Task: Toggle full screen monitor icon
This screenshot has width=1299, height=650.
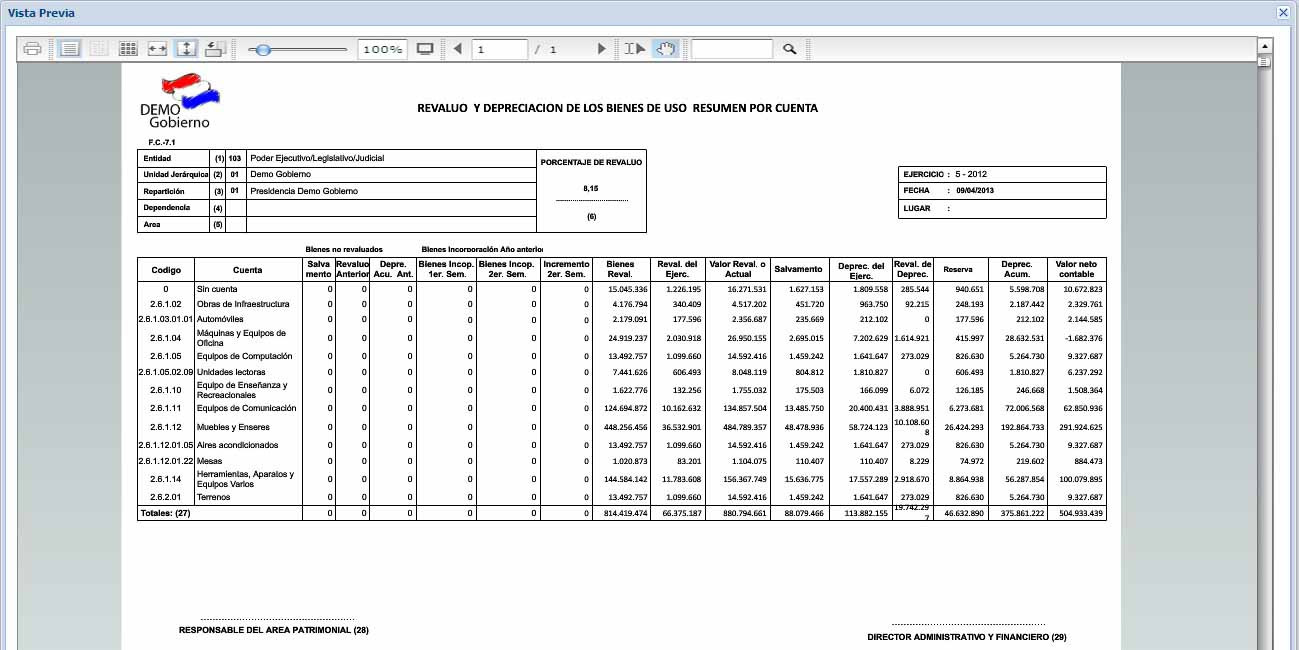Action: (425, 49)
